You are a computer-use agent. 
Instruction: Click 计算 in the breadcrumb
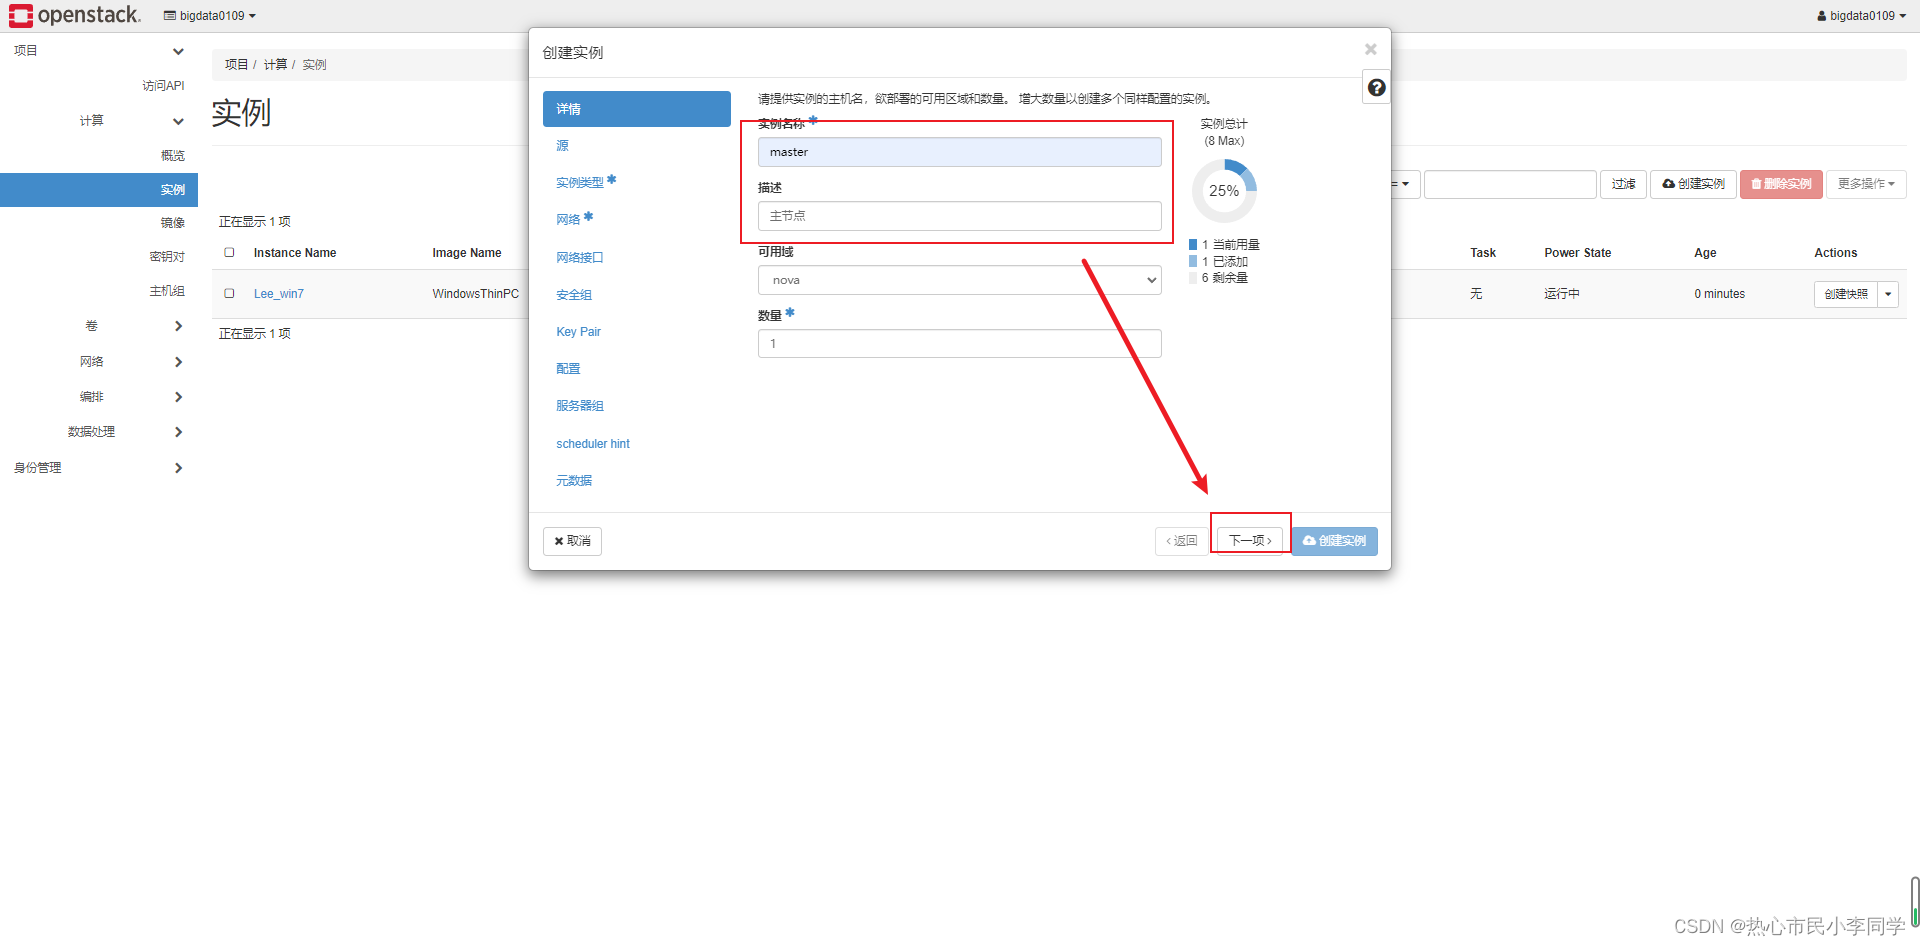275,65
